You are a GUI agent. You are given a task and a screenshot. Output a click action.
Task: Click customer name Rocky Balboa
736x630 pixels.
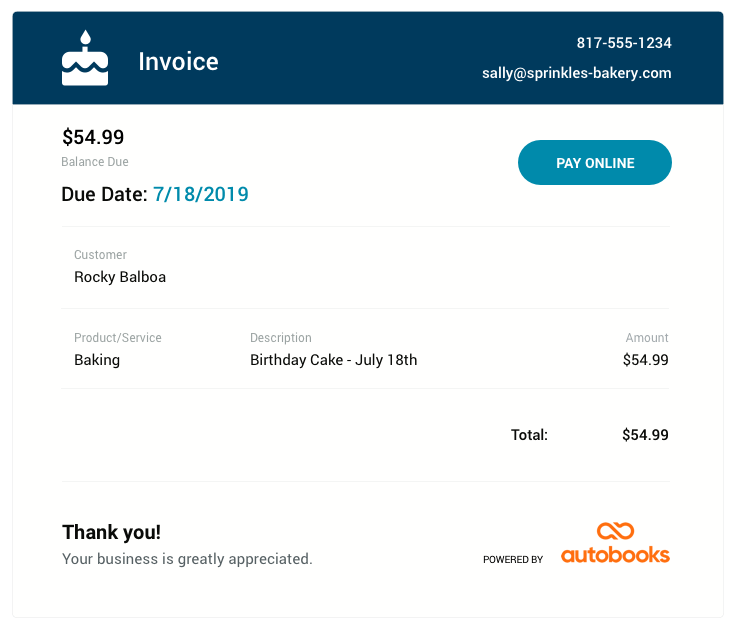coord(120,277)
